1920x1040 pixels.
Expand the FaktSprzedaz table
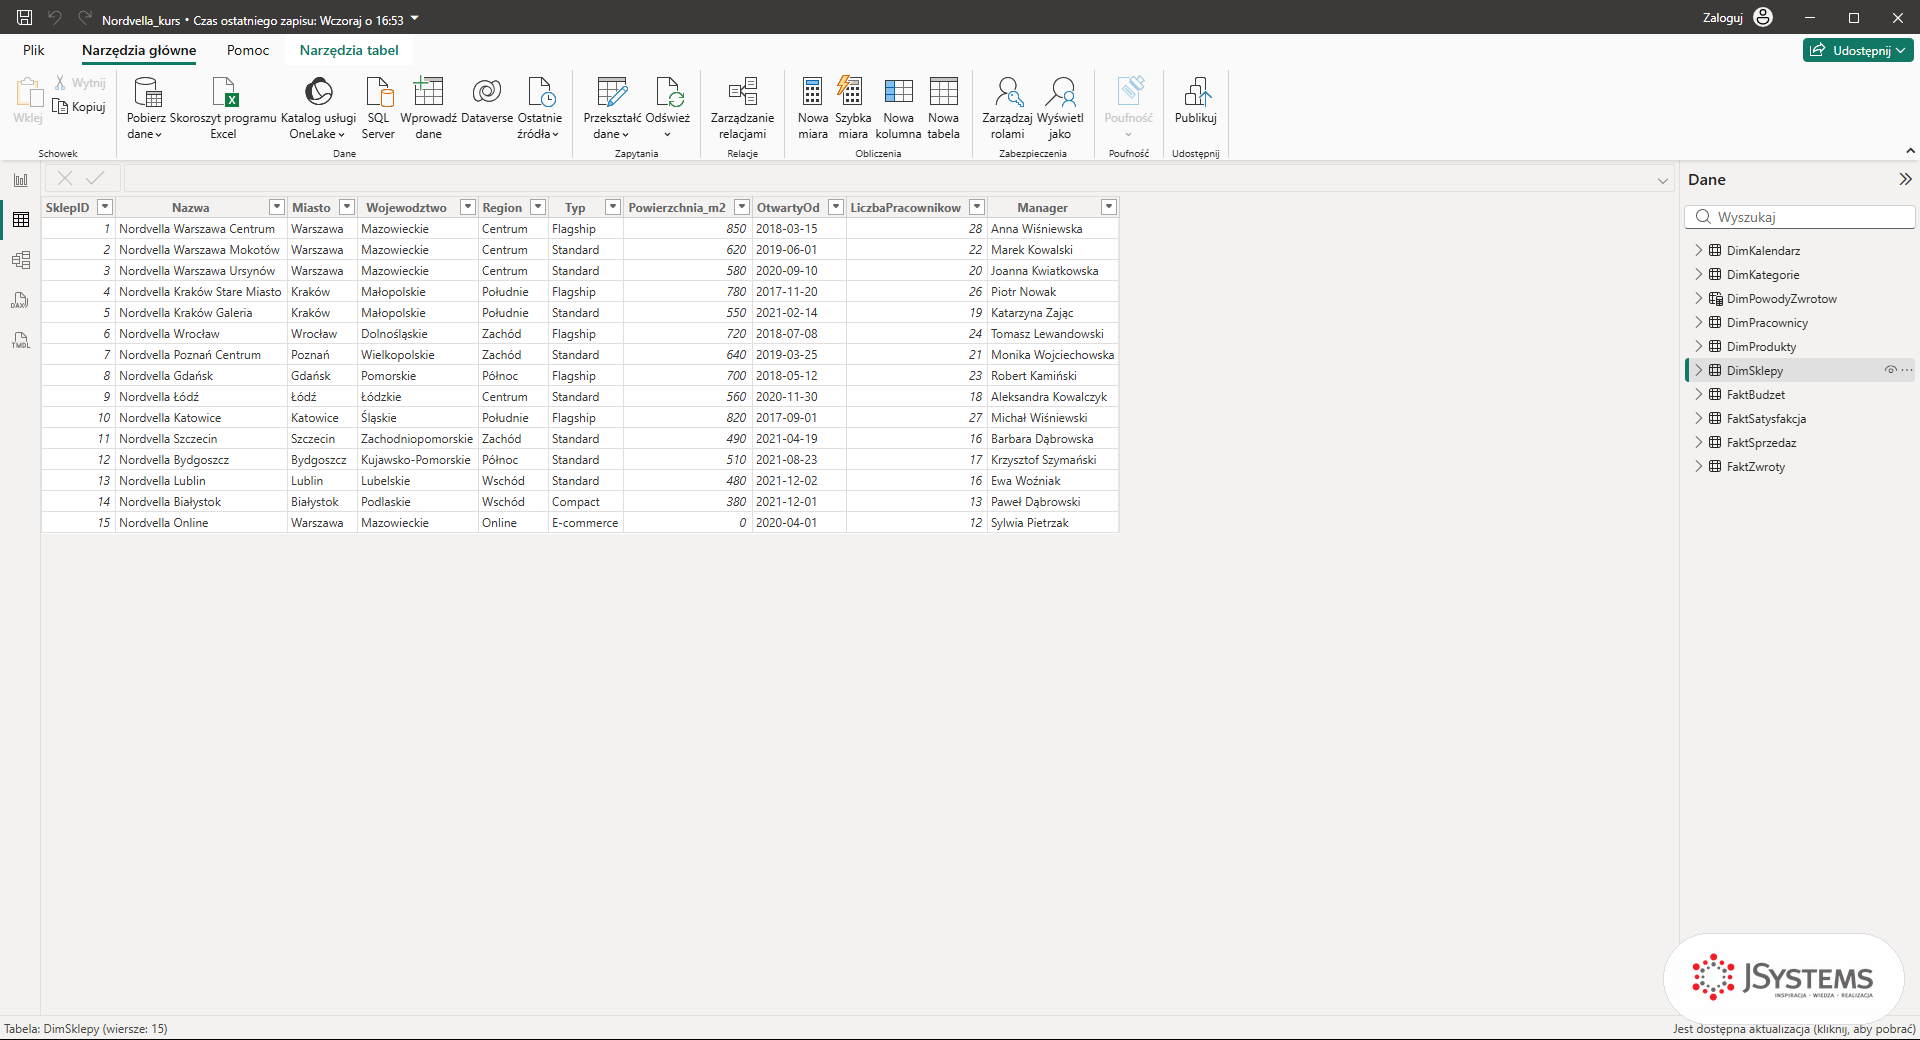(1698, 442)
